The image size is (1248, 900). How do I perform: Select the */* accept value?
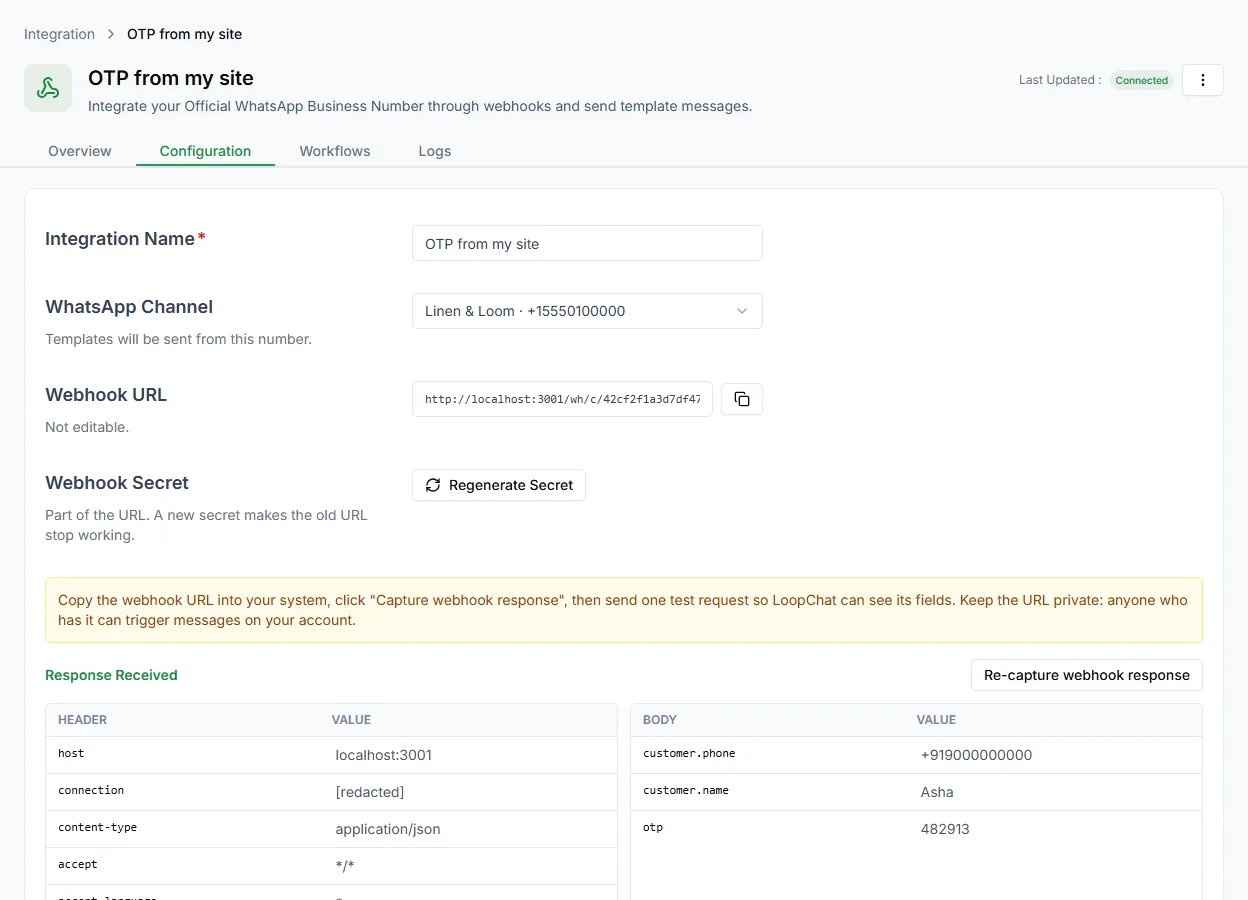click(345, 866)
